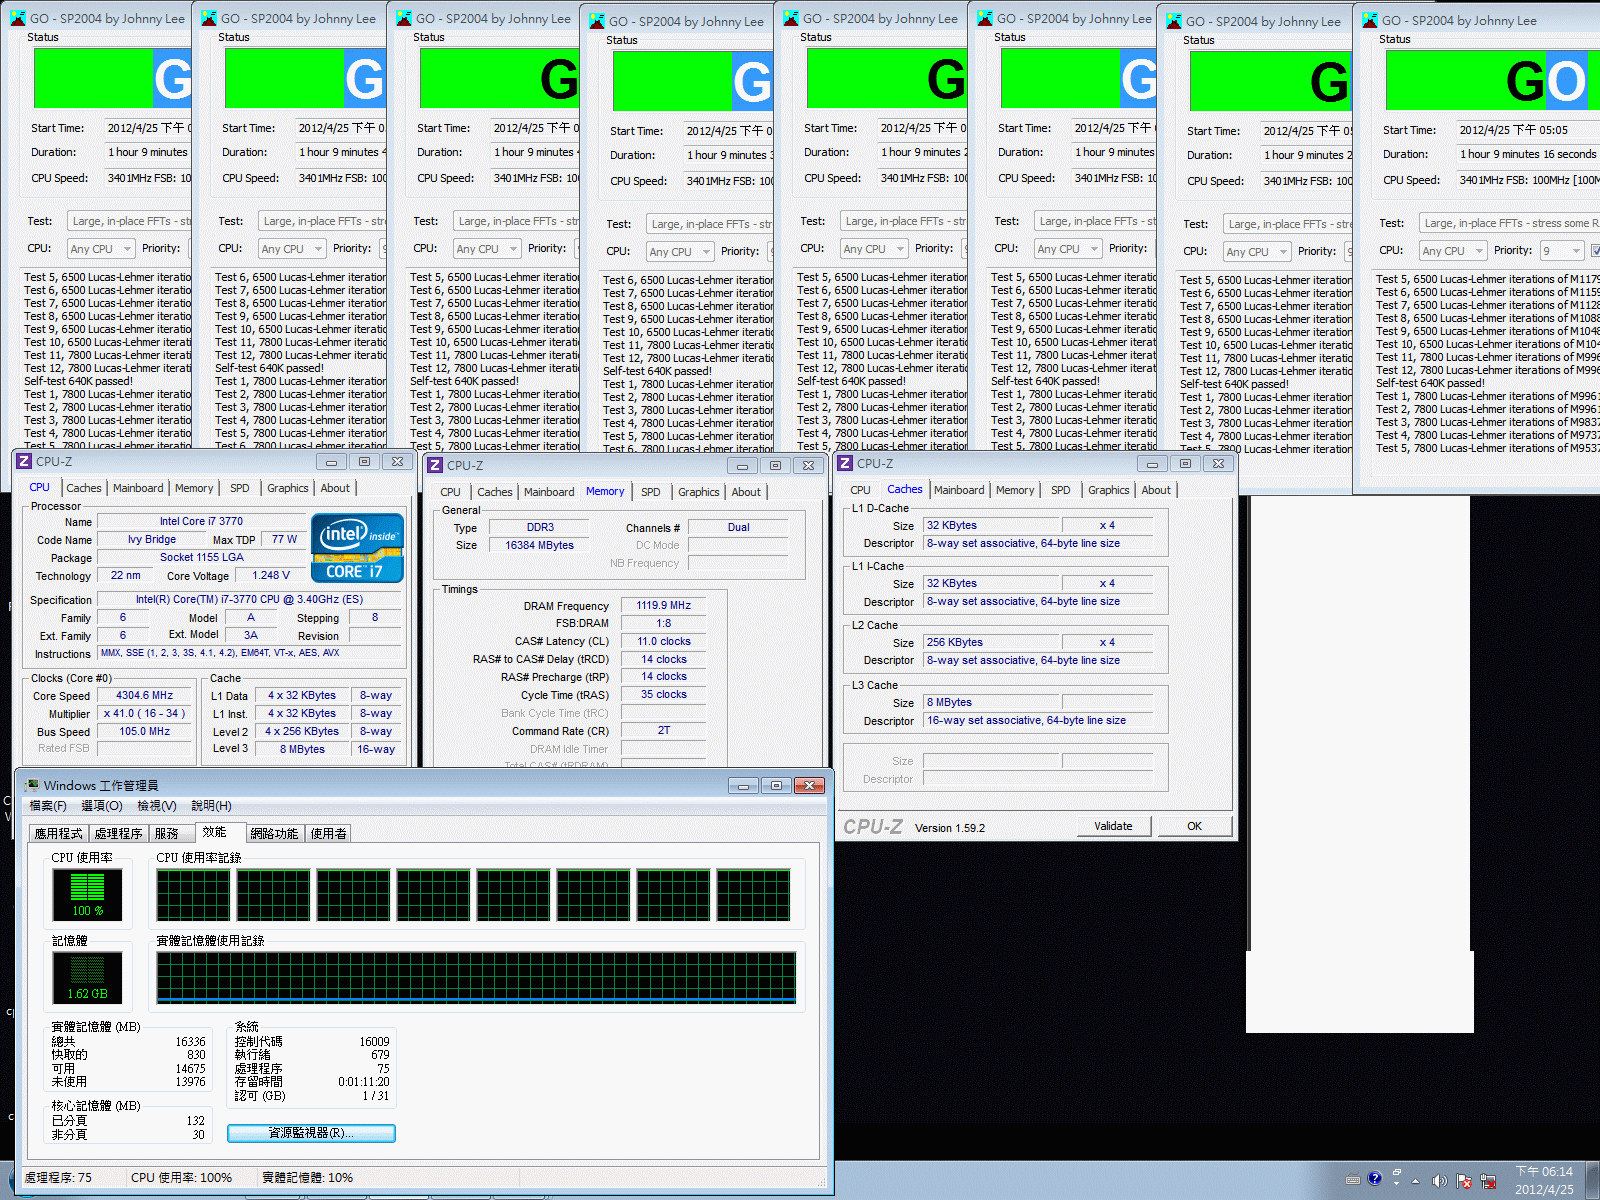Image resolution: width=1600 pixels, height=1200 pixels.
Task: Select the Memory tab in the CPU-Z Caches window
Action: click(x=1015, y=490)
